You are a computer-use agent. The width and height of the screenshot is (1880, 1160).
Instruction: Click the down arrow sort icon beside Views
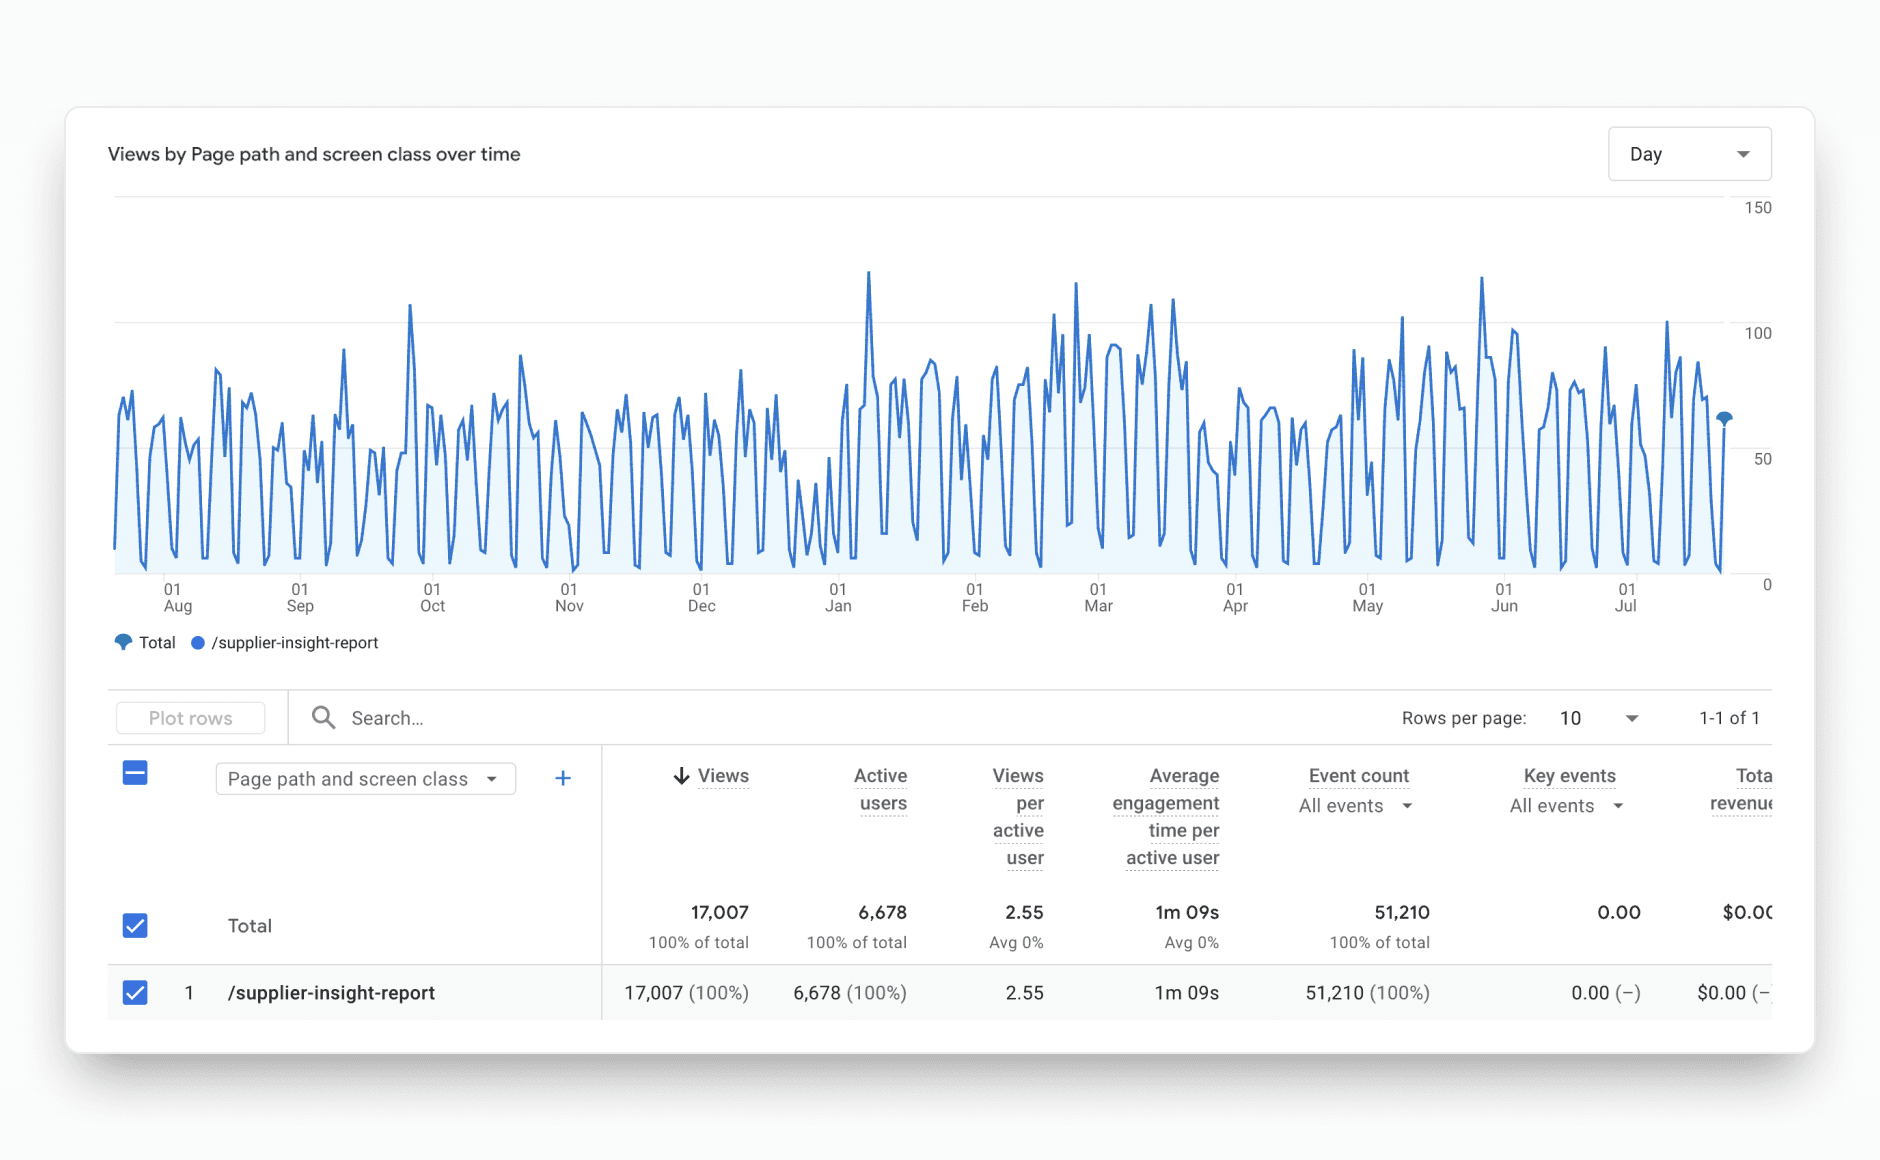pos(681,776)
